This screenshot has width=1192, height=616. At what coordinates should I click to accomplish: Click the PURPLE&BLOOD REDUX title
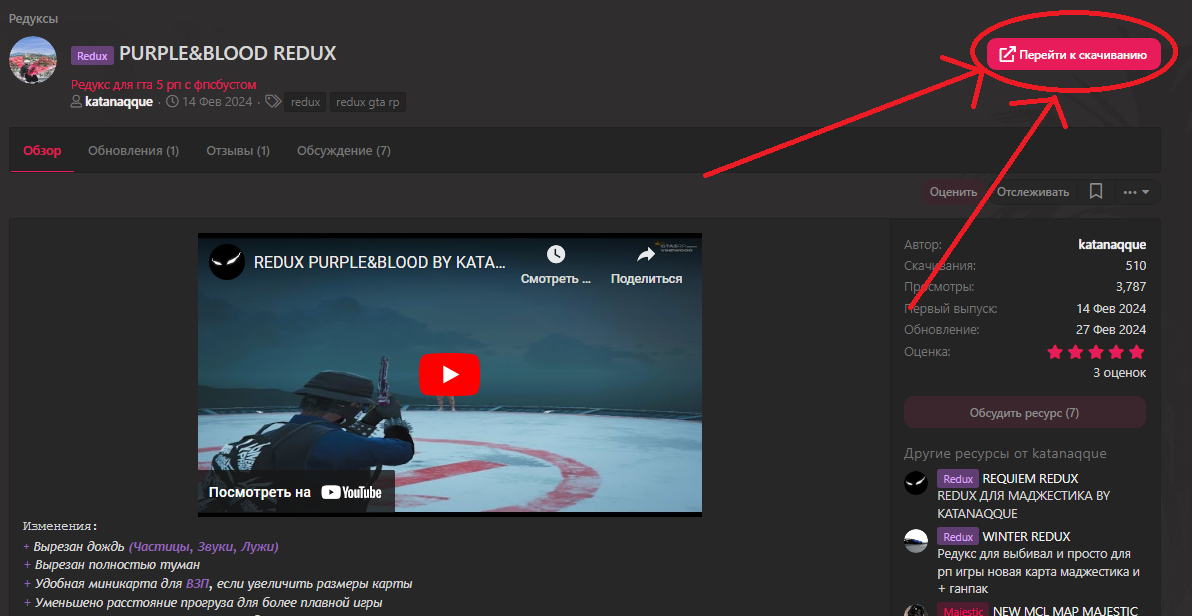pyautogui.click(x=228, y=53)
